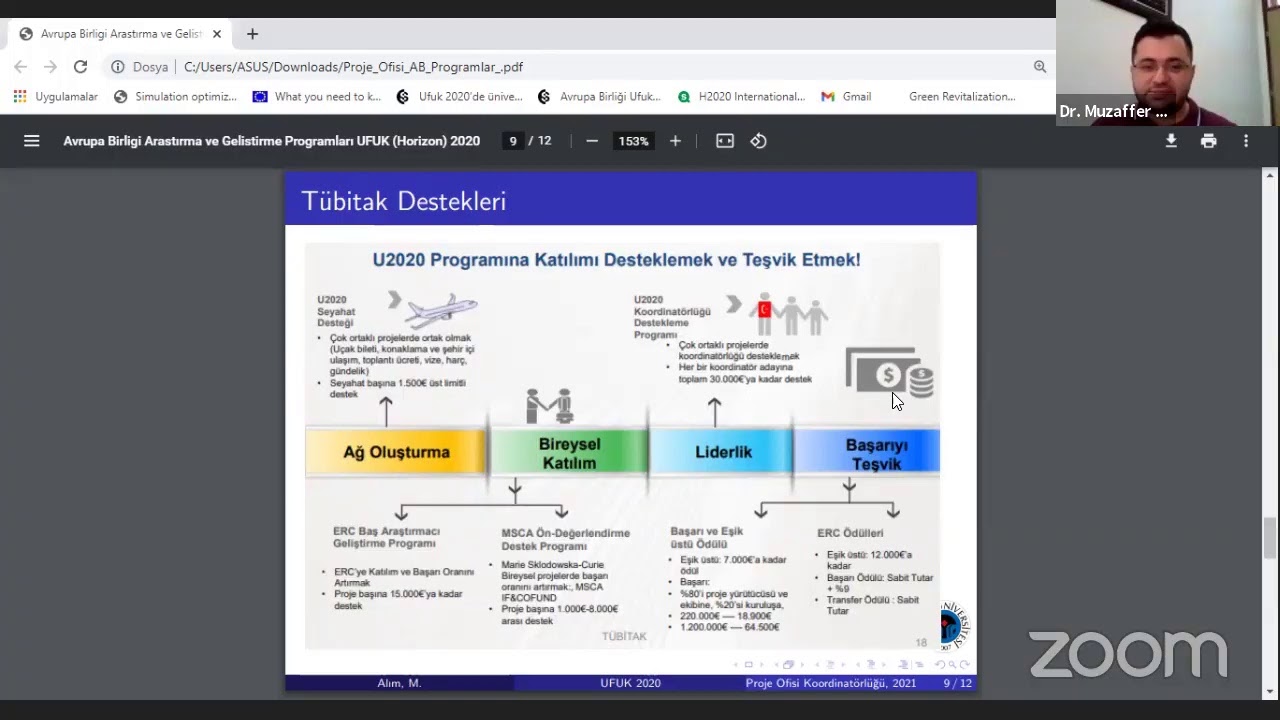This screenshot has height=720, width=1280.
Task: Click the vertical scrollbar thumb
Action: click(x=1270, y=538)
